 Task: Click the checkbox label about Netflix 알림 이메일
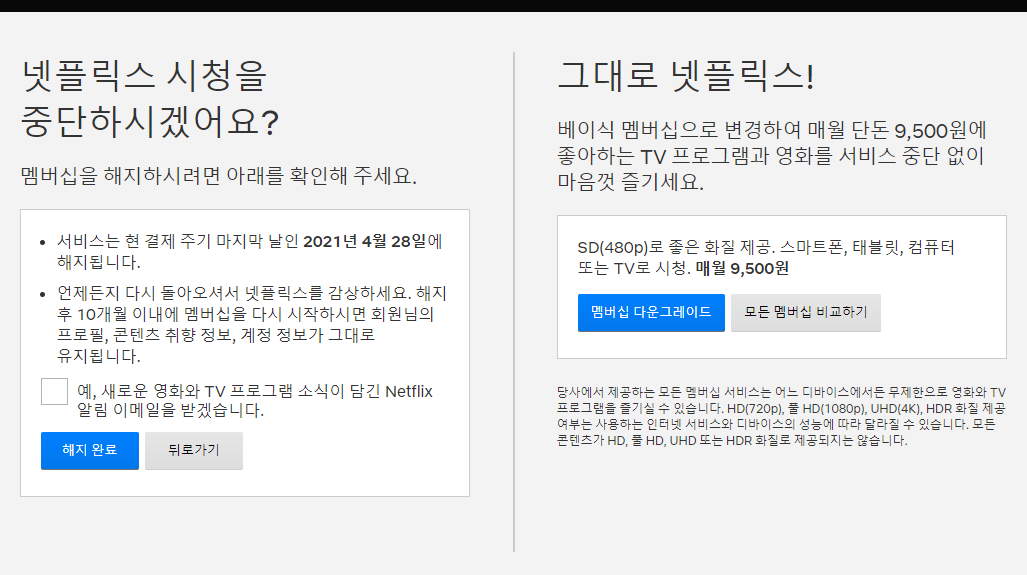click(255, 401)
